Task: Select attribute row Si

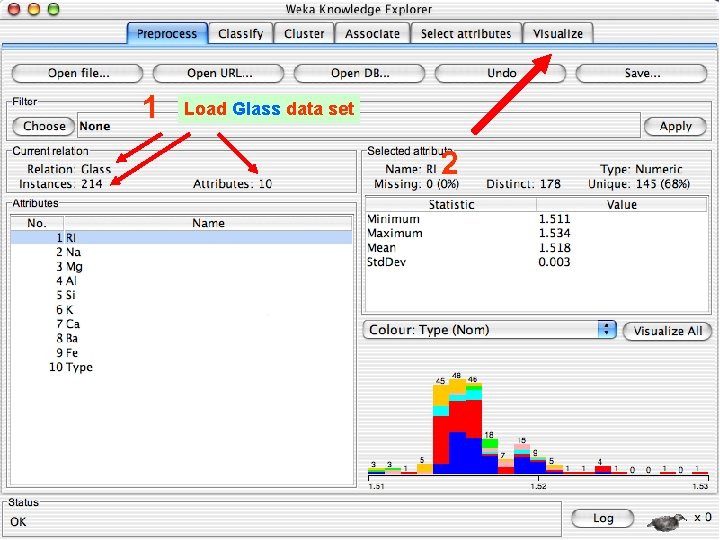Action: 181,295
